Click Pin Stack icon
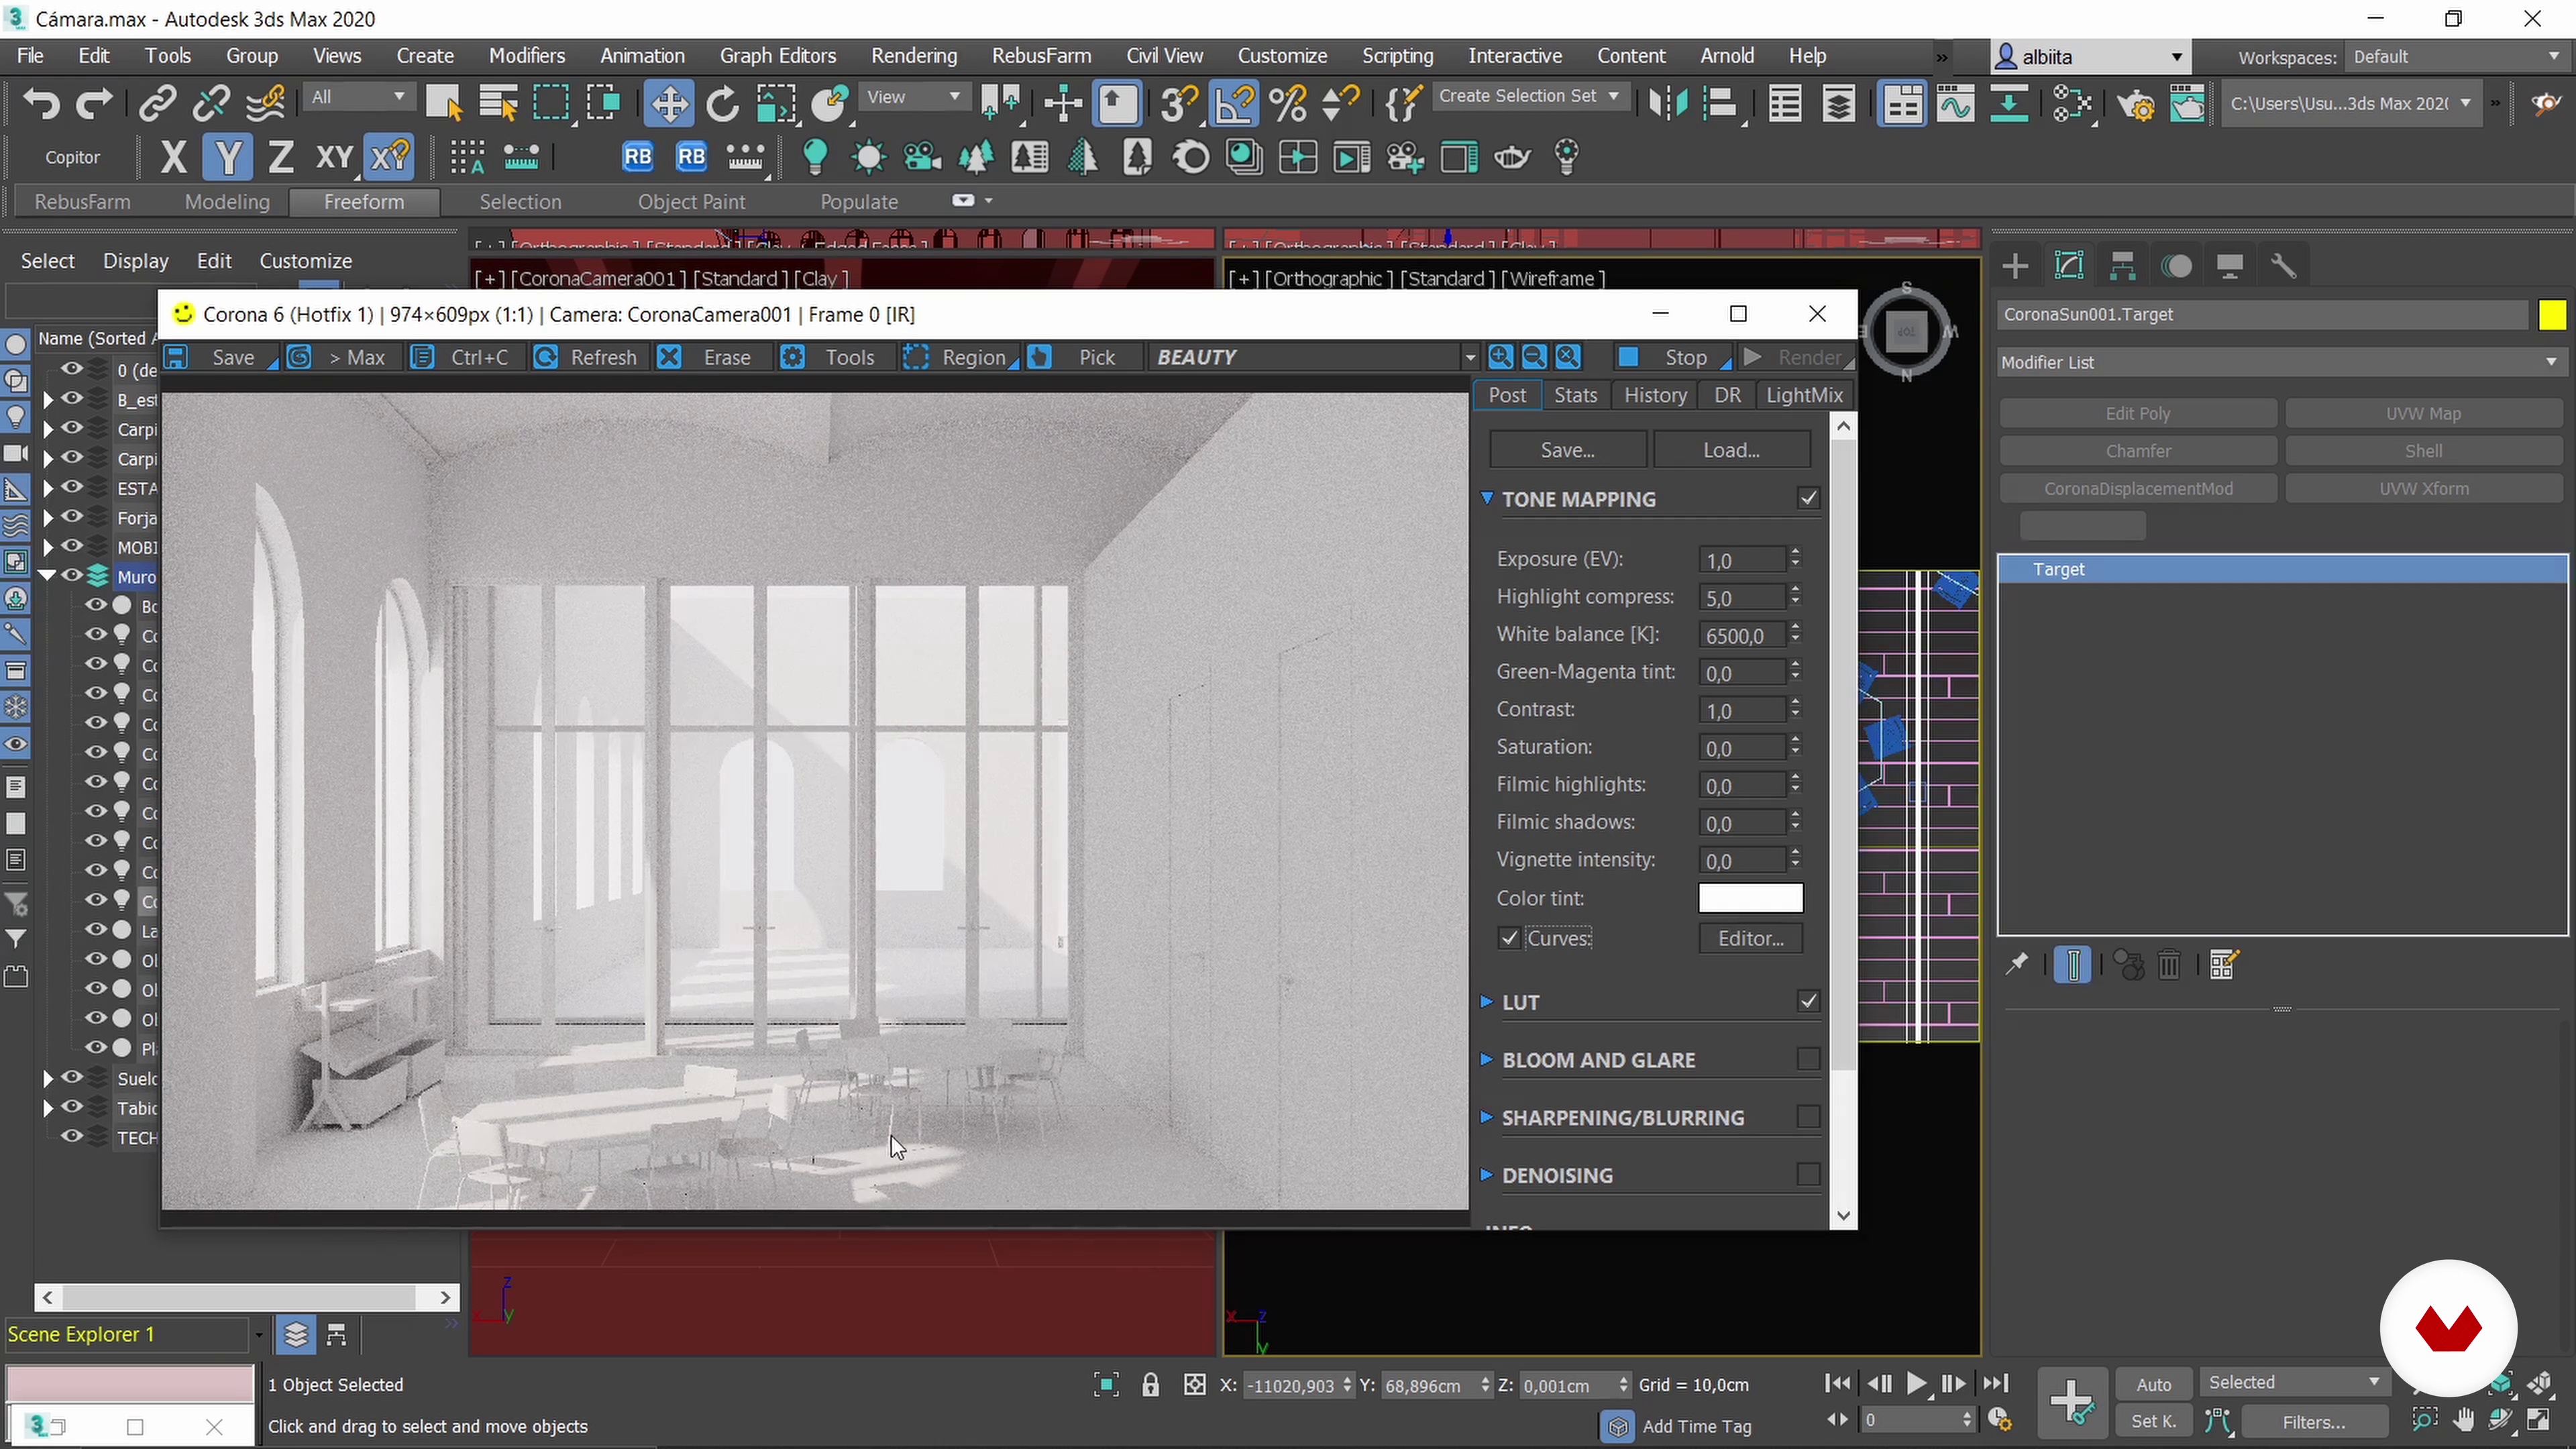 click(x=2017, y=965)
